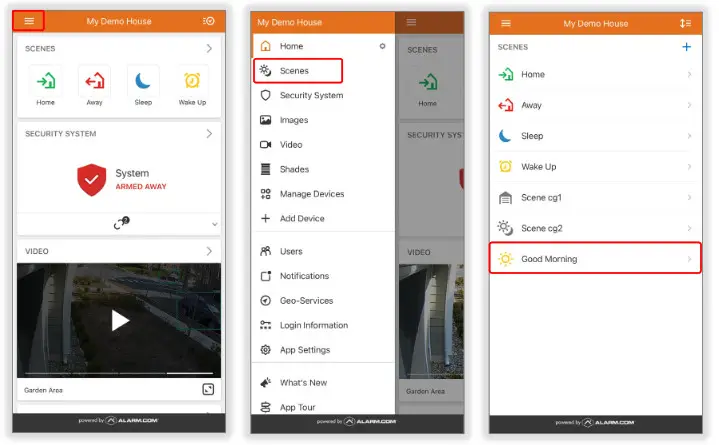The image size is (719, 445).
Task: Tap chevron on Home row in Scenes list
Action: click(689, 74)
